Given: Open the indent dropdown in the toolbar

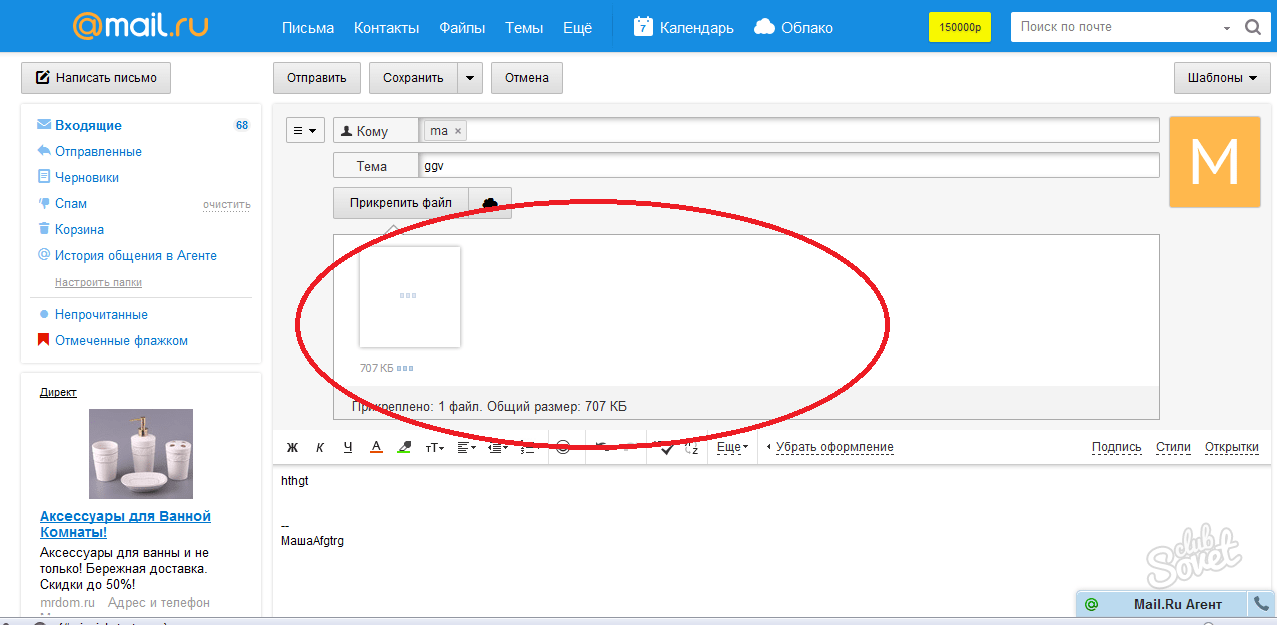Looking at the screenshot, I should coord(498,448).
